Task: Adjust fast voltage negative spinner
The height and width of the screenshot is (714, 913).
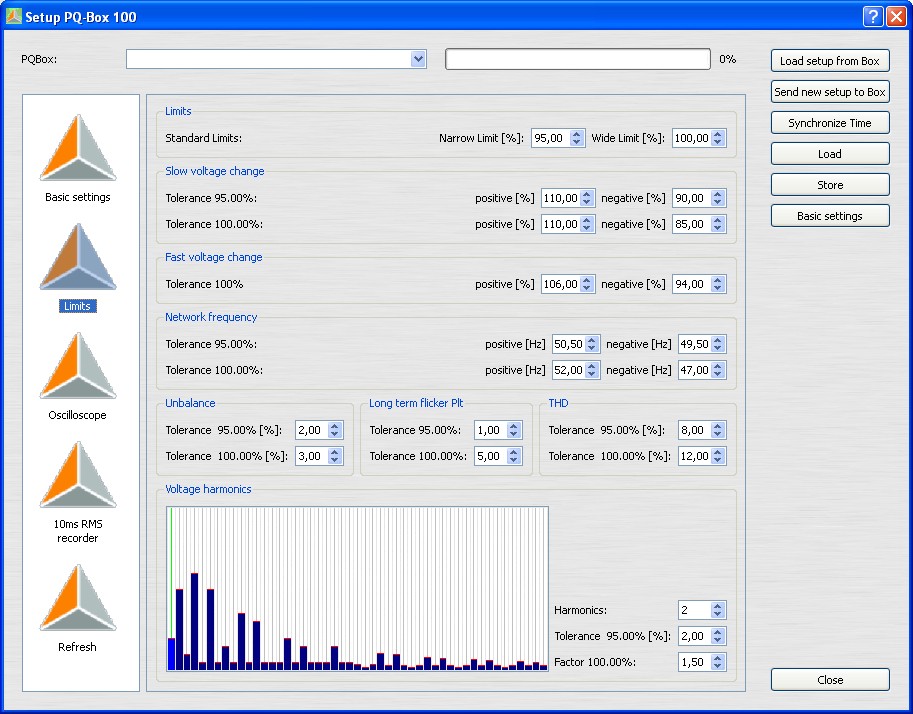Action: [x=717, y=284]
